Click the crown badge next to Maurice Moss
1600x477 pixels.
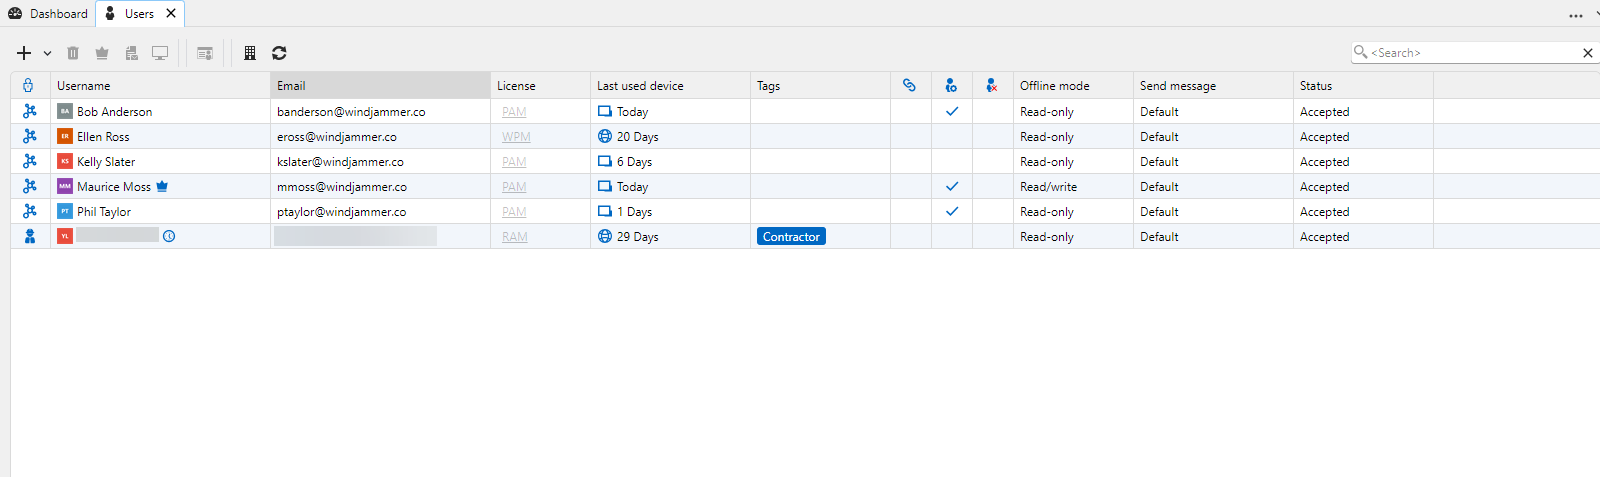[x=162, y=186]
